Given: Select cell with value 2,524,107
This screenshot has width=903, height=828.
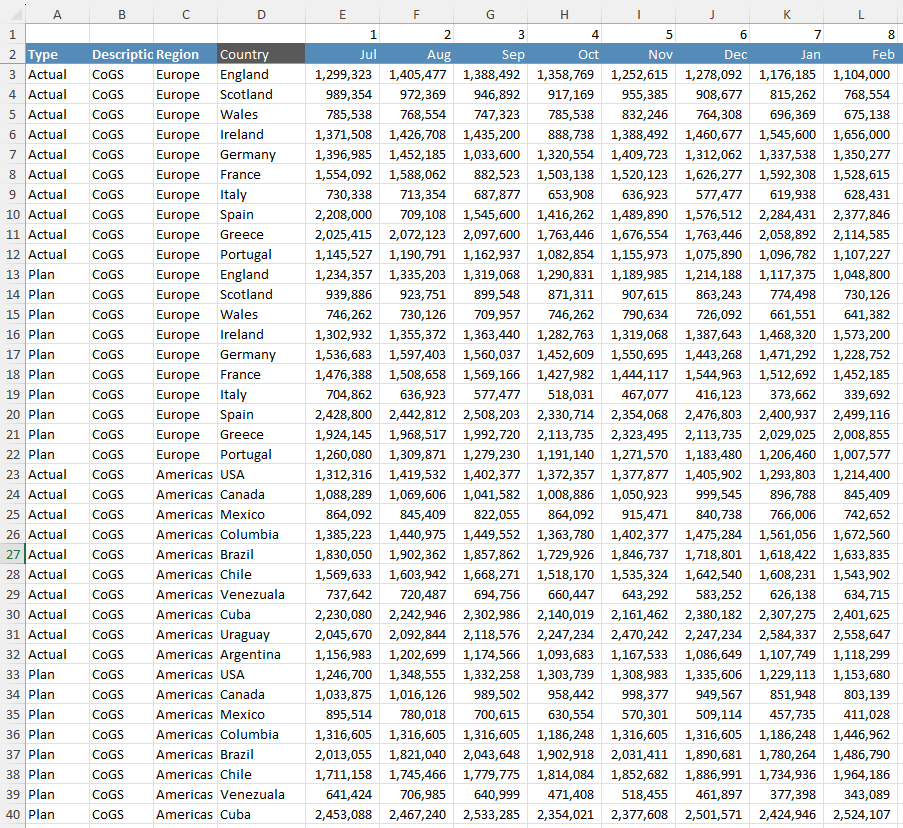Looking at the screenshot, I should tap(860, 815).
